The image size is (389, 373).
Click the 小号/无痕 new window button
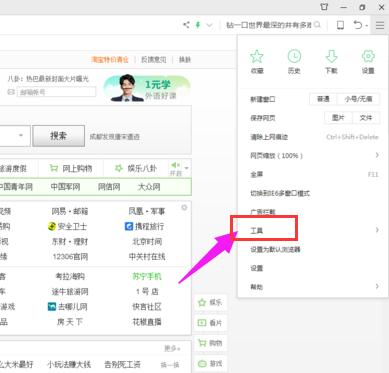[358, 99]
